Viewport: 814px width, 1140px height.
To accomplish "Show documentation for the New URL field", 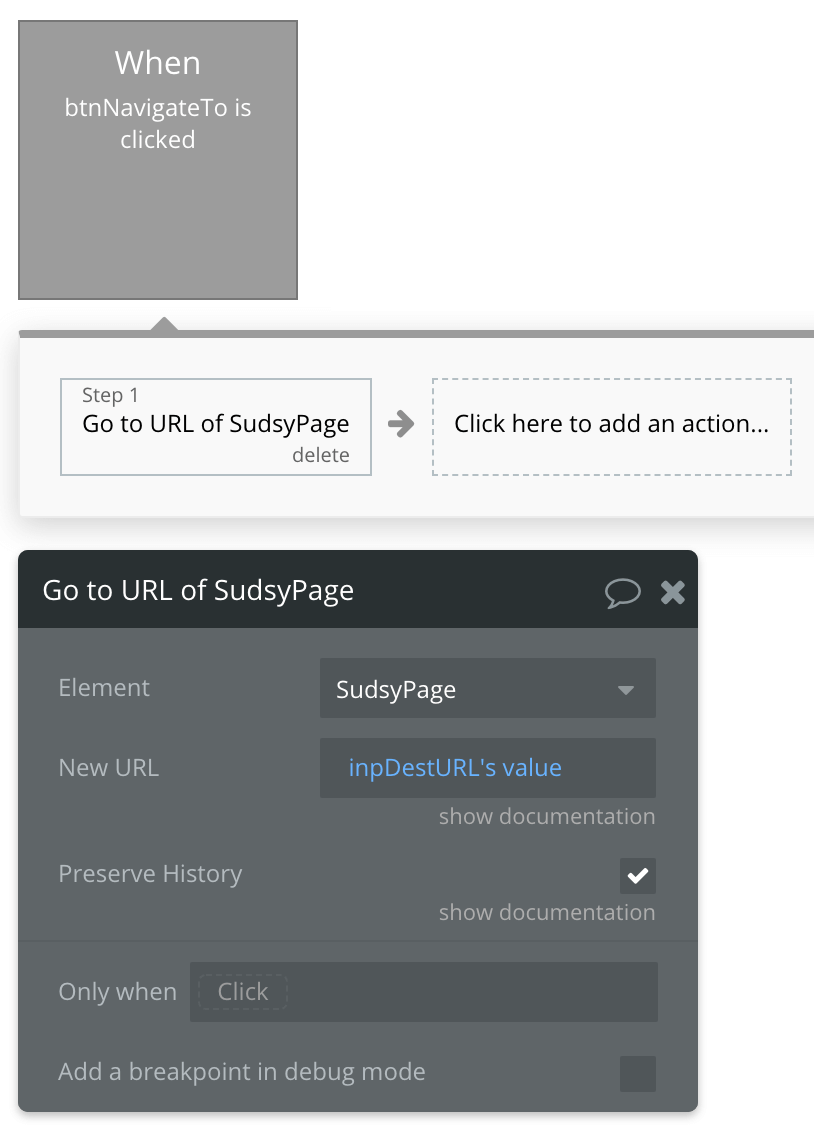I will click(x=547, y=816).
